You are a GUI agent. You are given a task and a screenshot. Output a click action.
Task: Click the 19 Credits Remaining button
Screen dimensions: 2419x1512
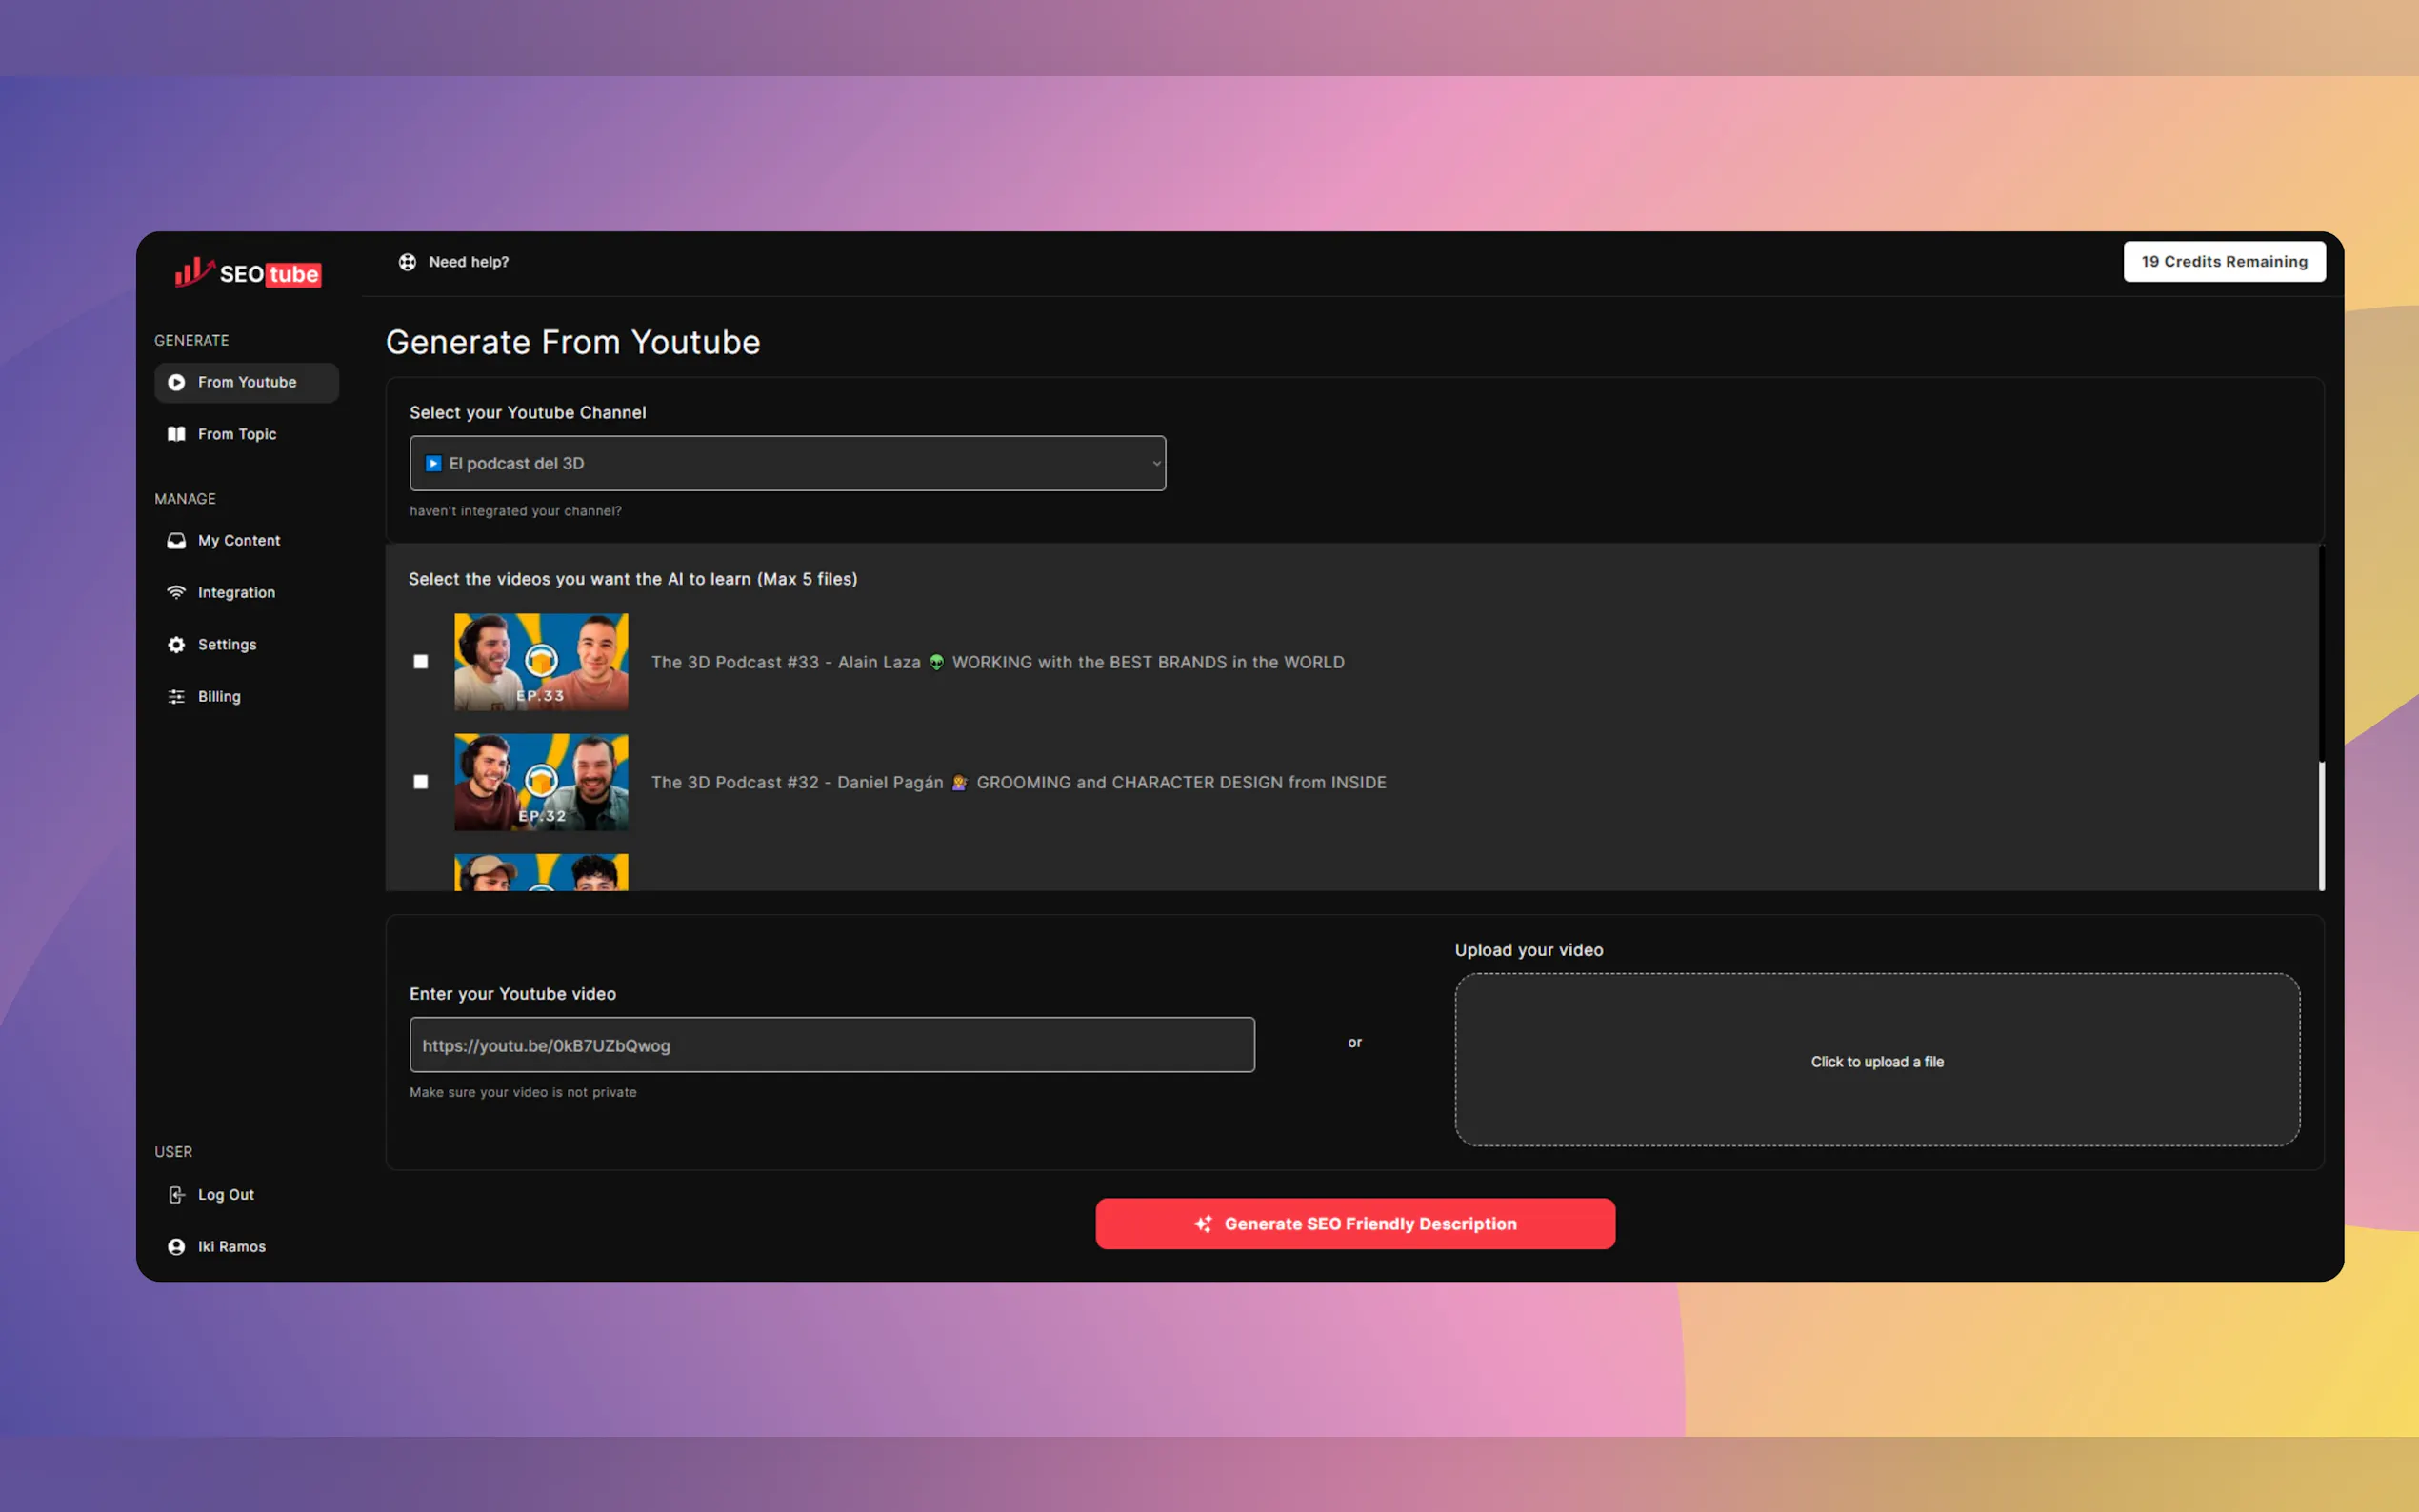2223,262
